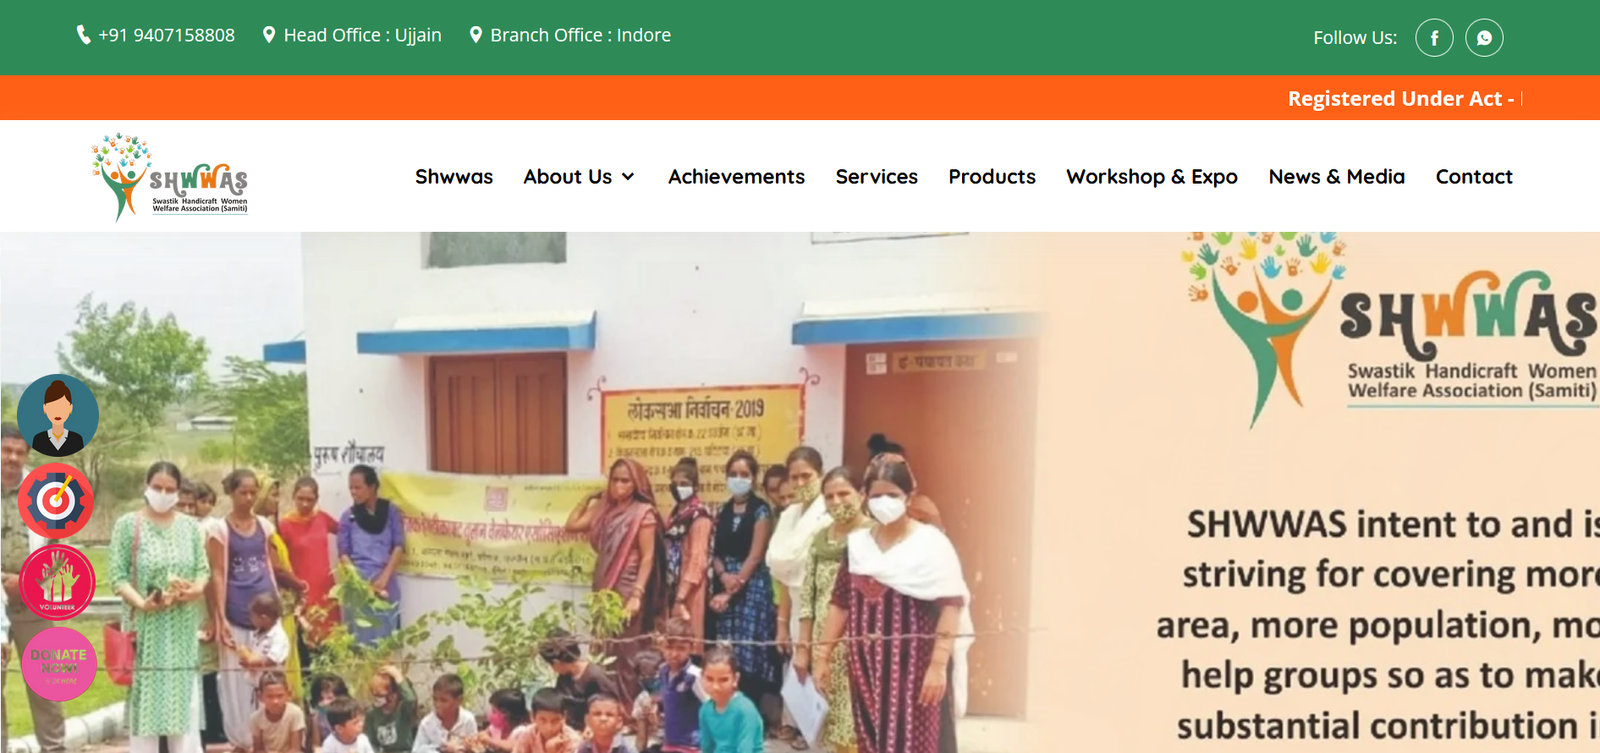Image resolution: width=1600 pixels, height=753 pixels.
Task: Click the pink Donate Now circle
Action: pos(59,664)
